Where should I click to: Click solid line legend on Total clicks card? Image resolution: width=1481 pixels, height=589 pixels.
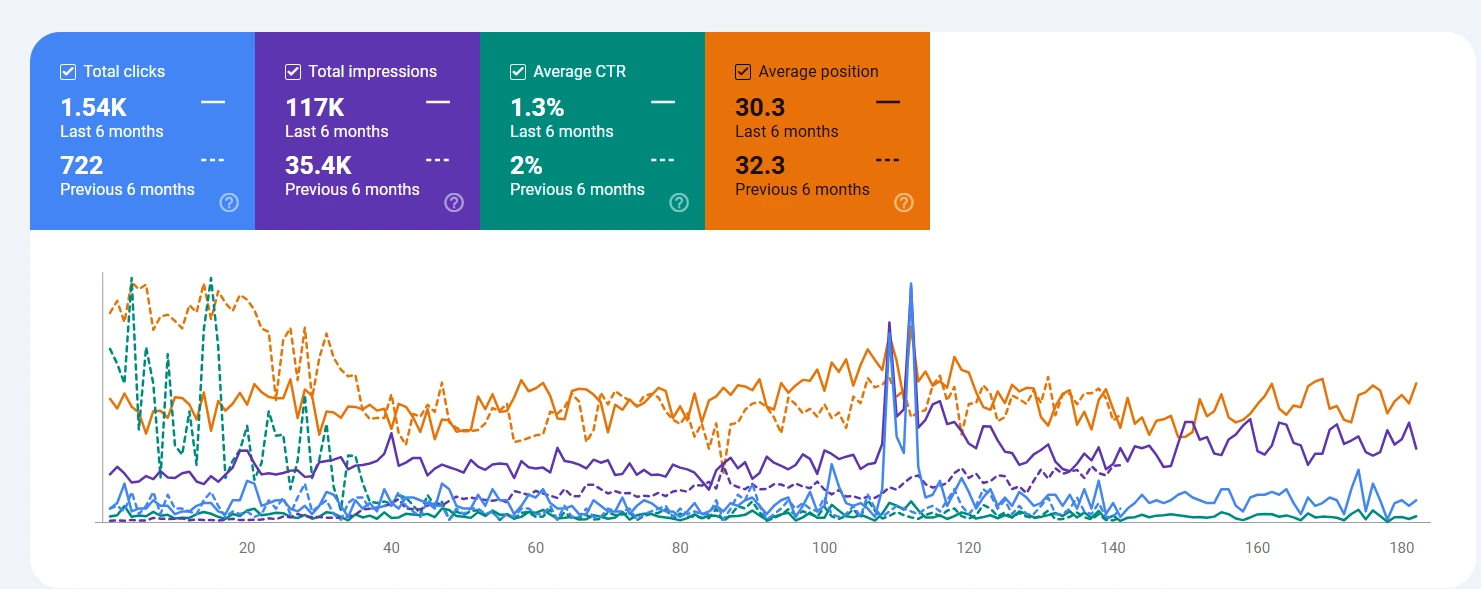coord(213,102)
